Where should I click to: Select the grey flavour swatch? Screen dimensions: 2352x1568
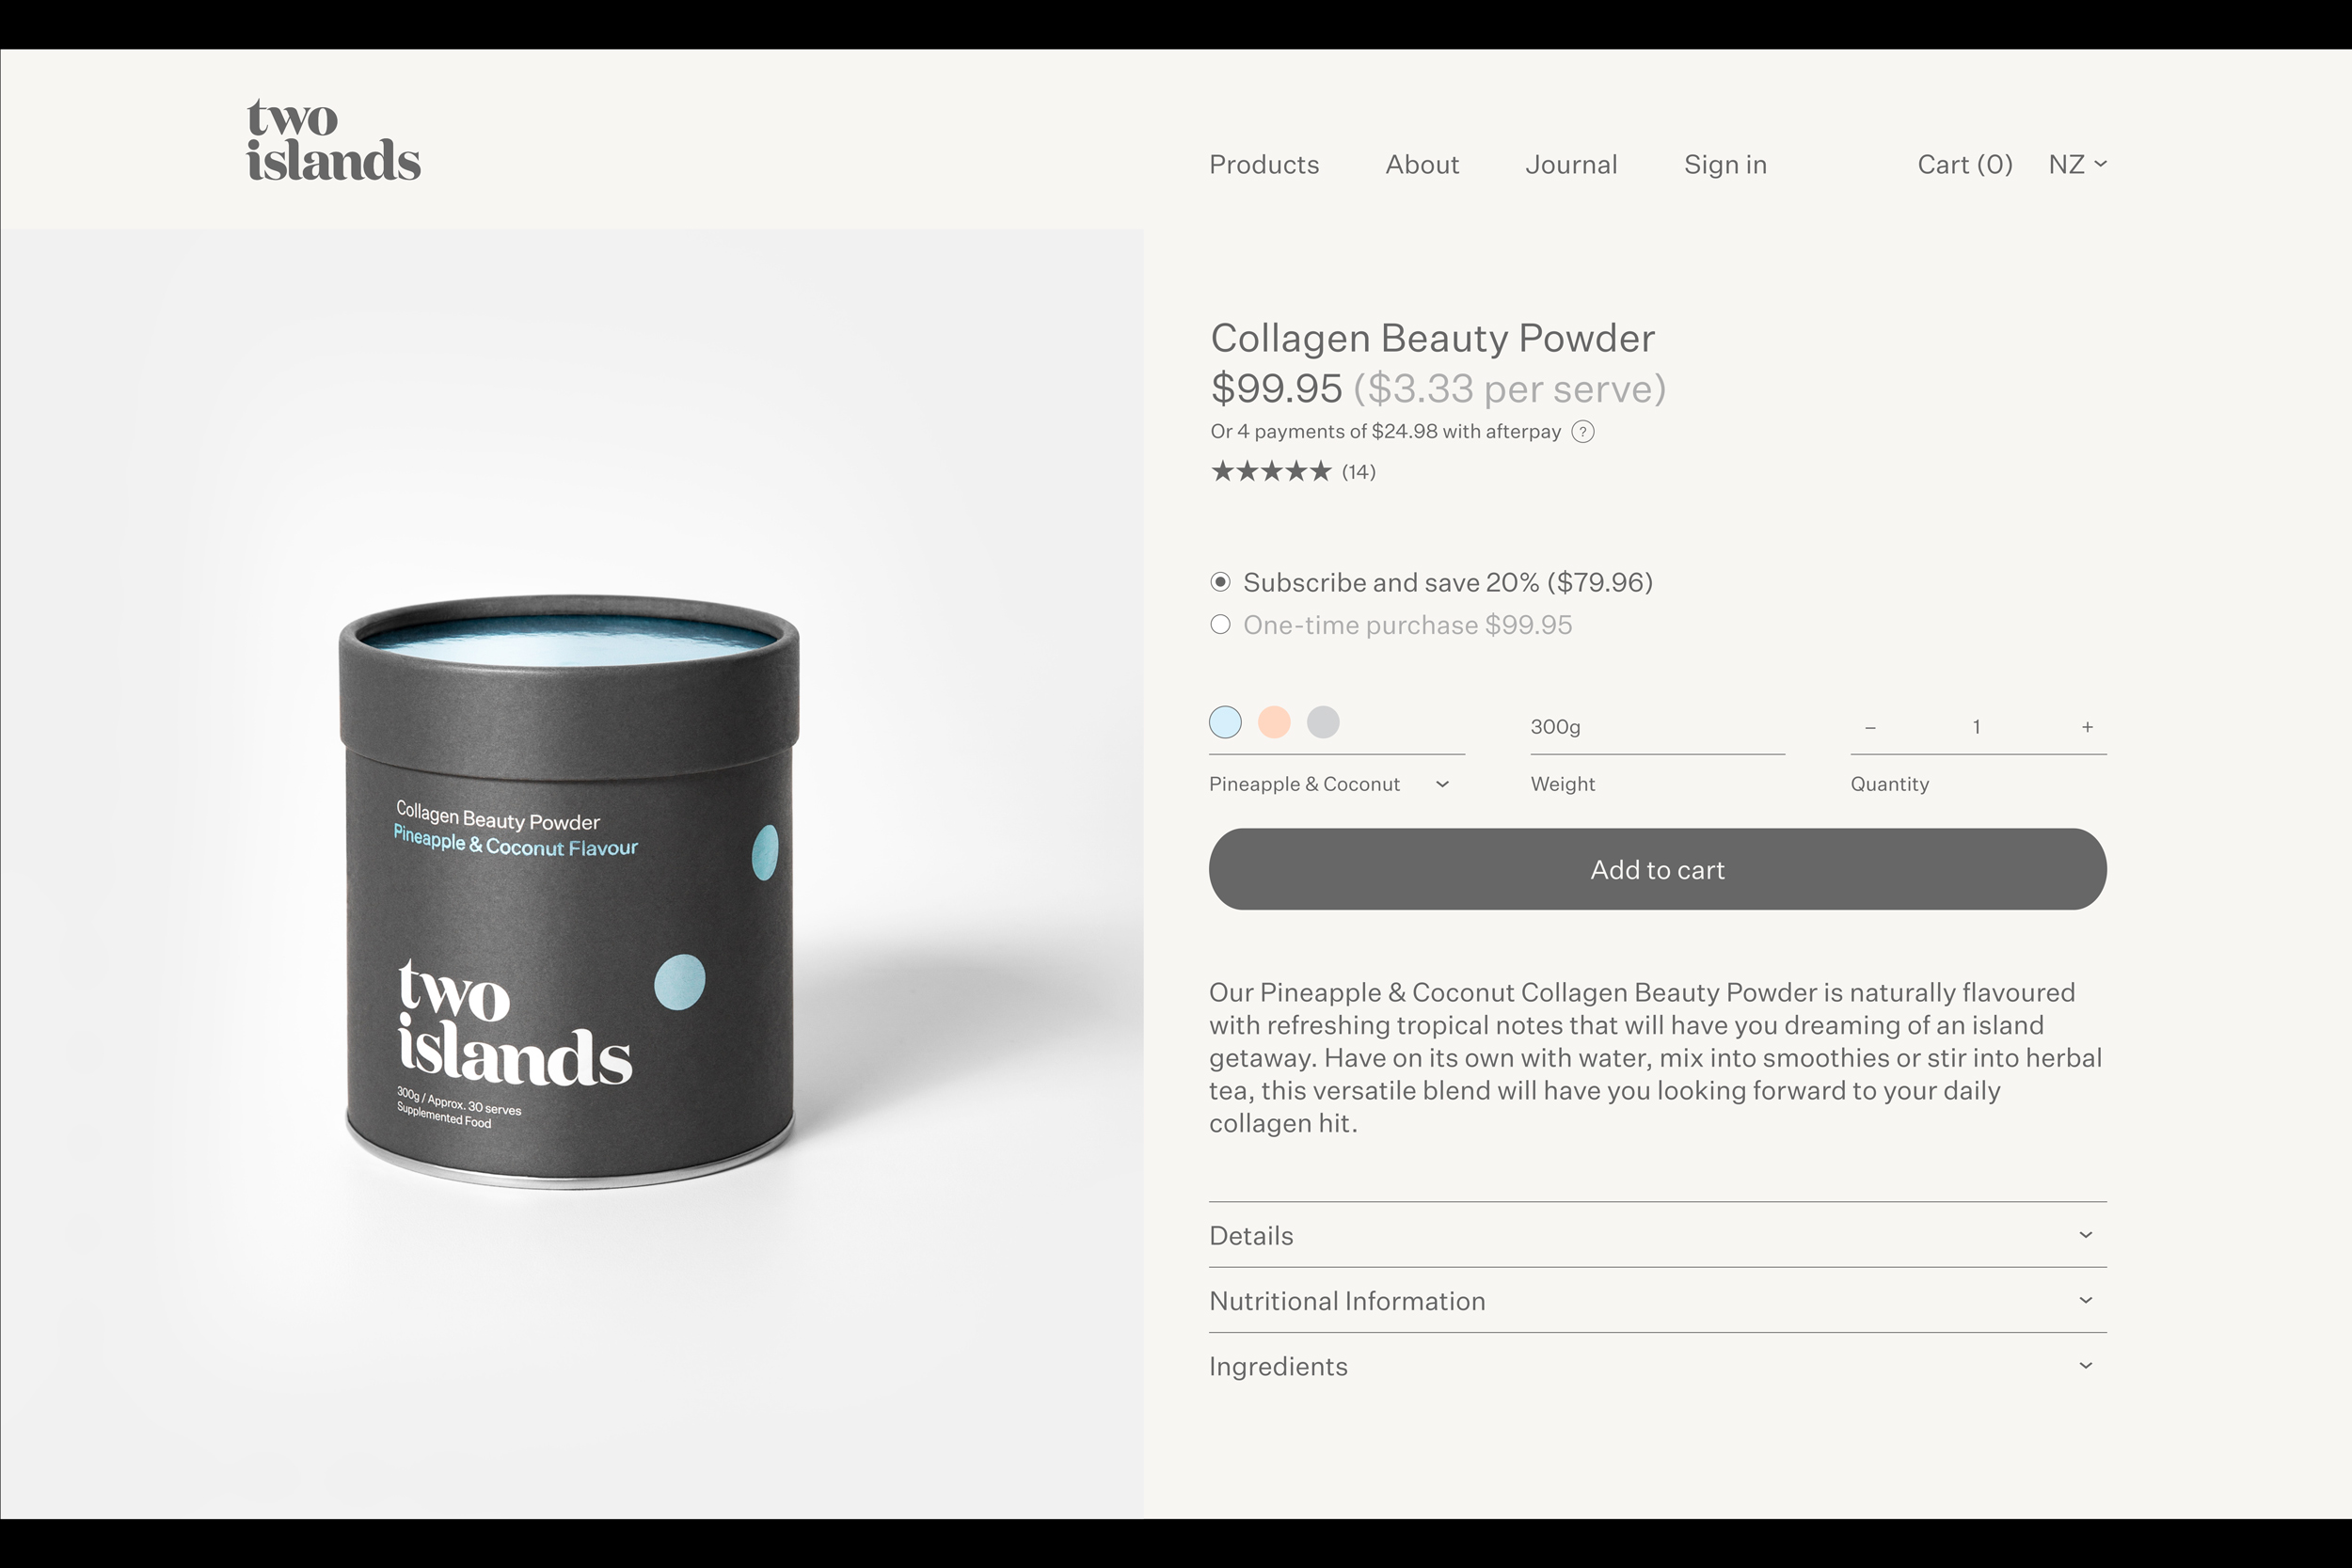1323,722
